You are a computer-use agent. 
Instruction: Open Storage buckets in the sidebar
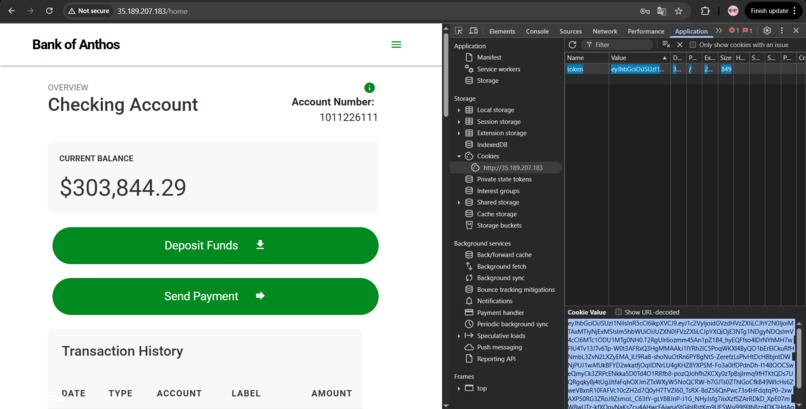pos(499,226)
